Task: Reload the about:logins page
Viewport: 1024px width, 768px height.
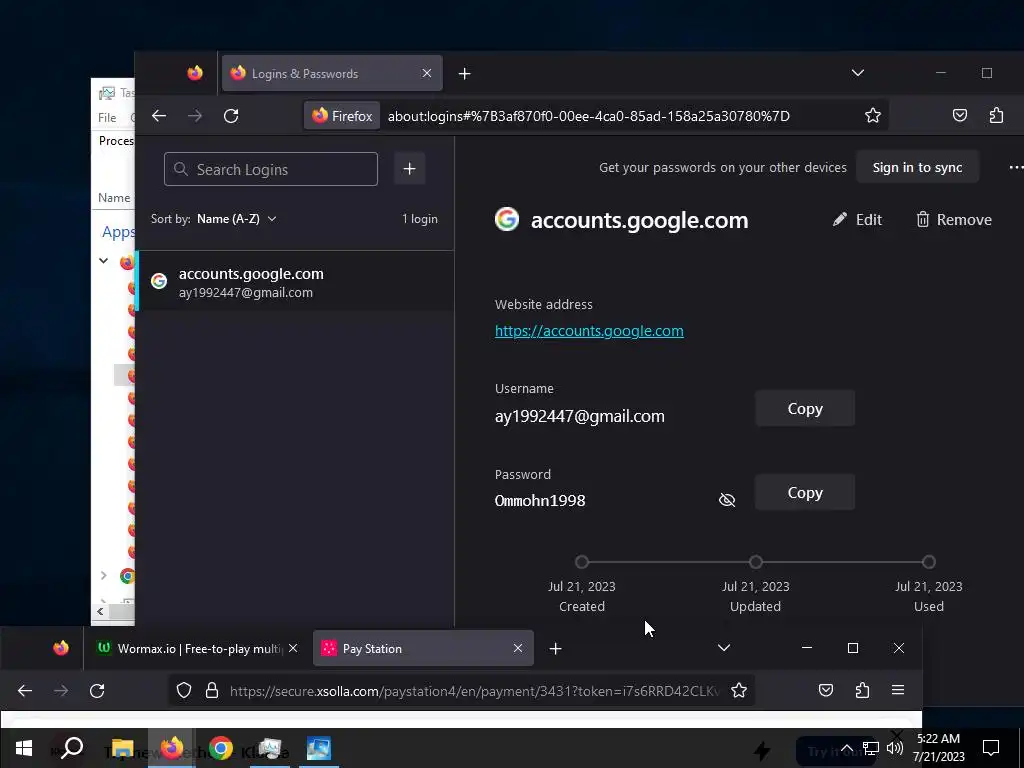Action: point(231,116)
